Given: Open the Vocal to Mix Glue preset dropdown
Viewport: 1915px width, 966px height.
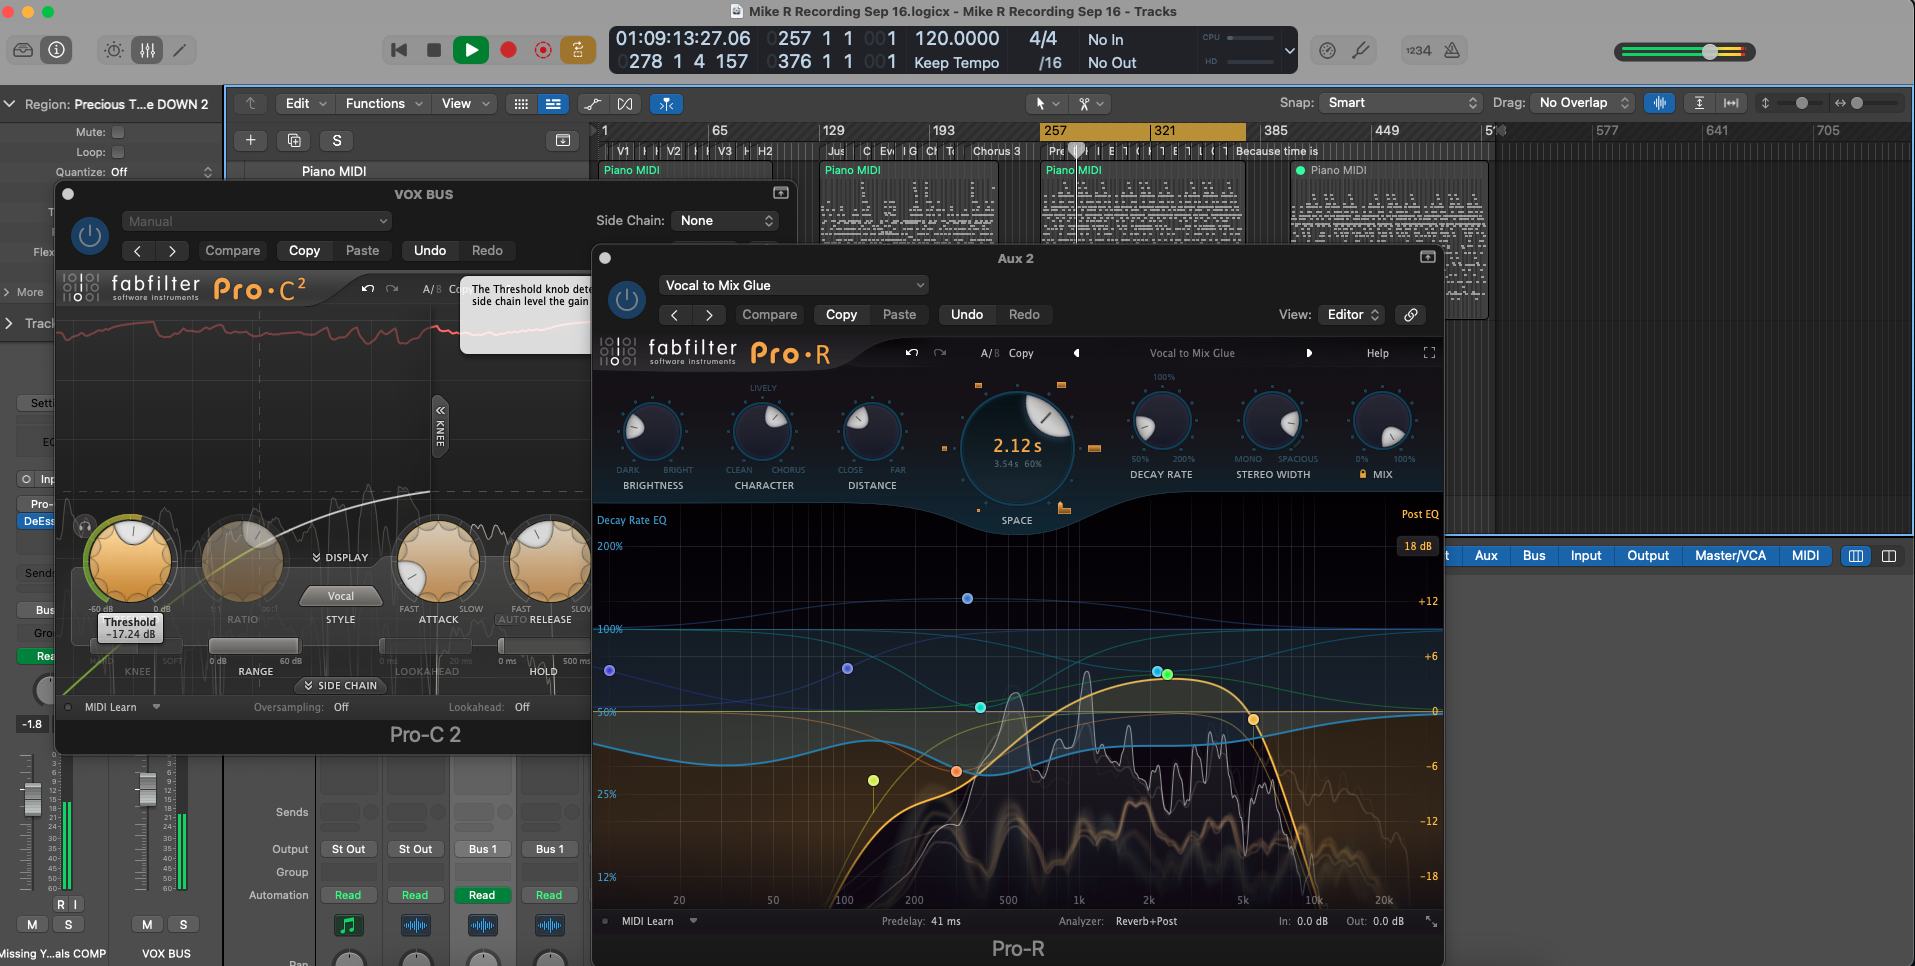Looking at the screenshot, I should coord(794,286).
